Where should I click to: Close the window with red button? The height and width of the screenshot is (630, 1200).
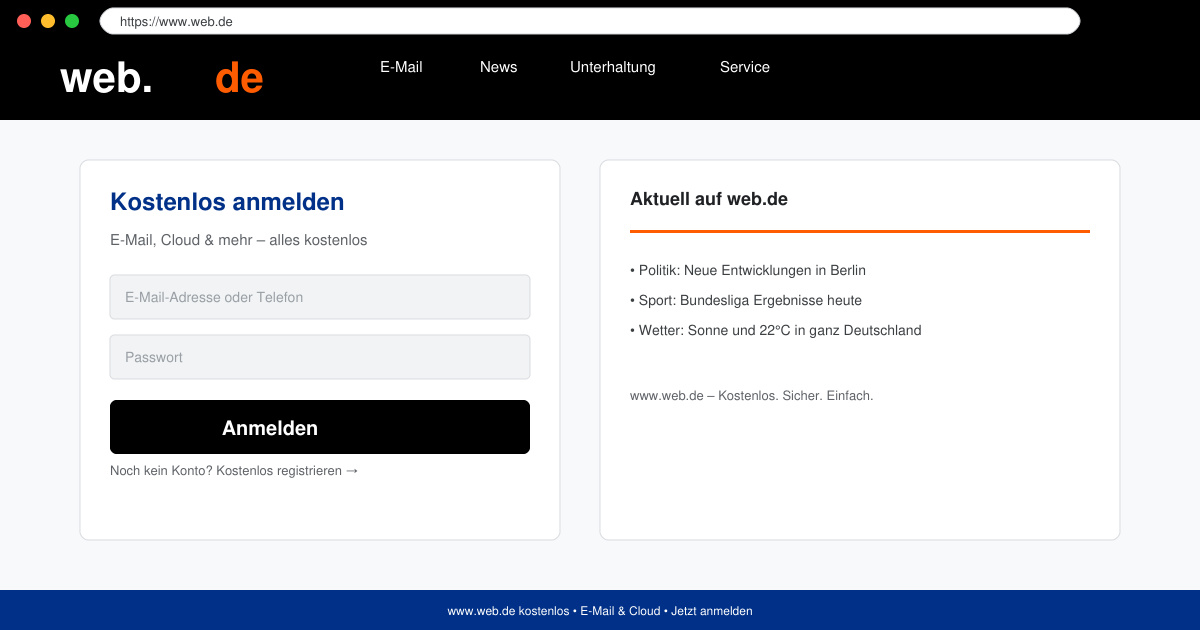(x=24, y=21)
